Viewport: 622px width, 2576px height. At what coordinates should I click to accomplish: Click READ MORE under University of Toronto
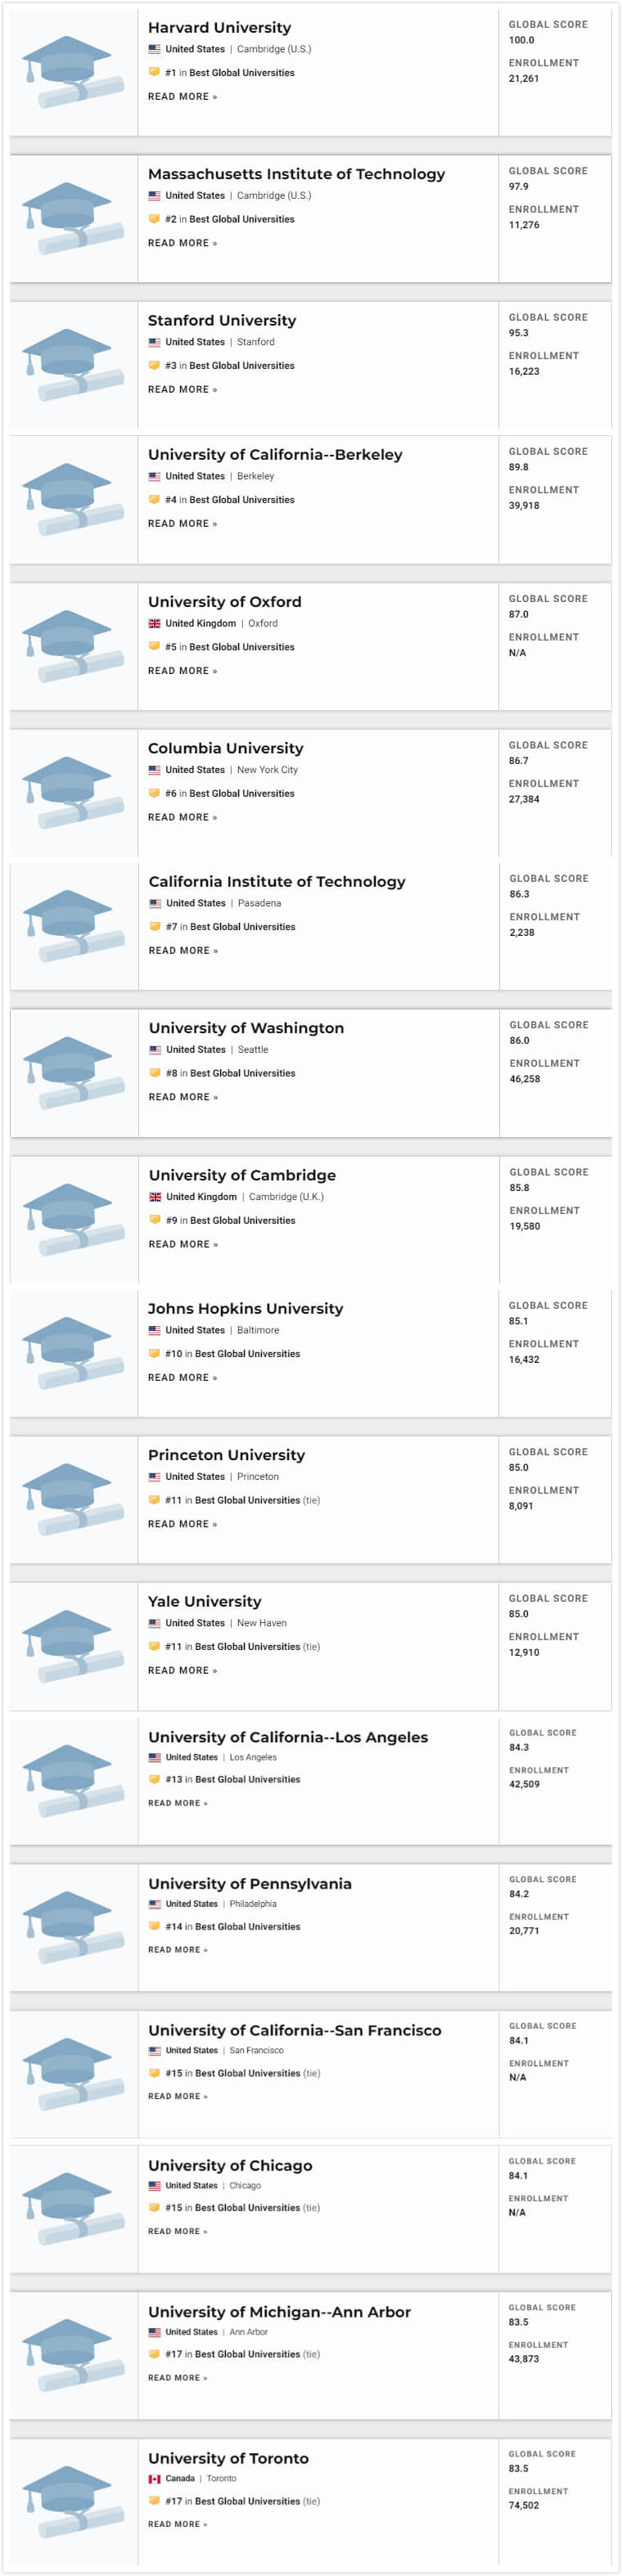point(177,2524)
